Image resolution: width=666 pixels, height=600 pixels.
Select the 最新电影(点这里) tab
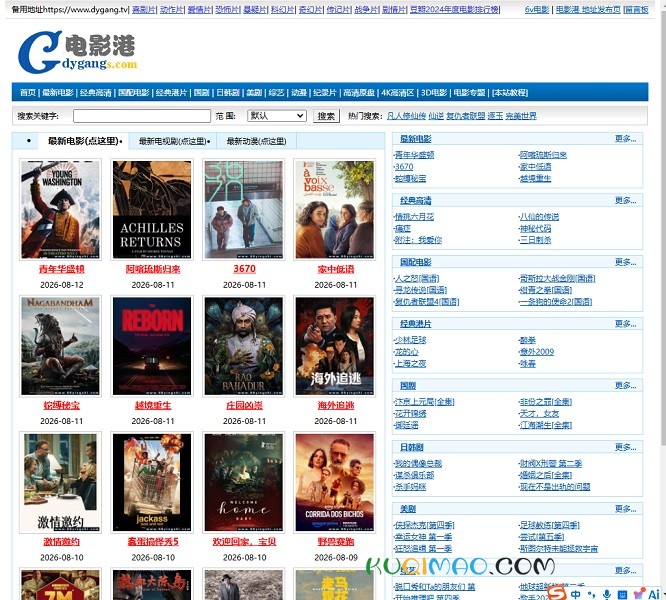84,141
